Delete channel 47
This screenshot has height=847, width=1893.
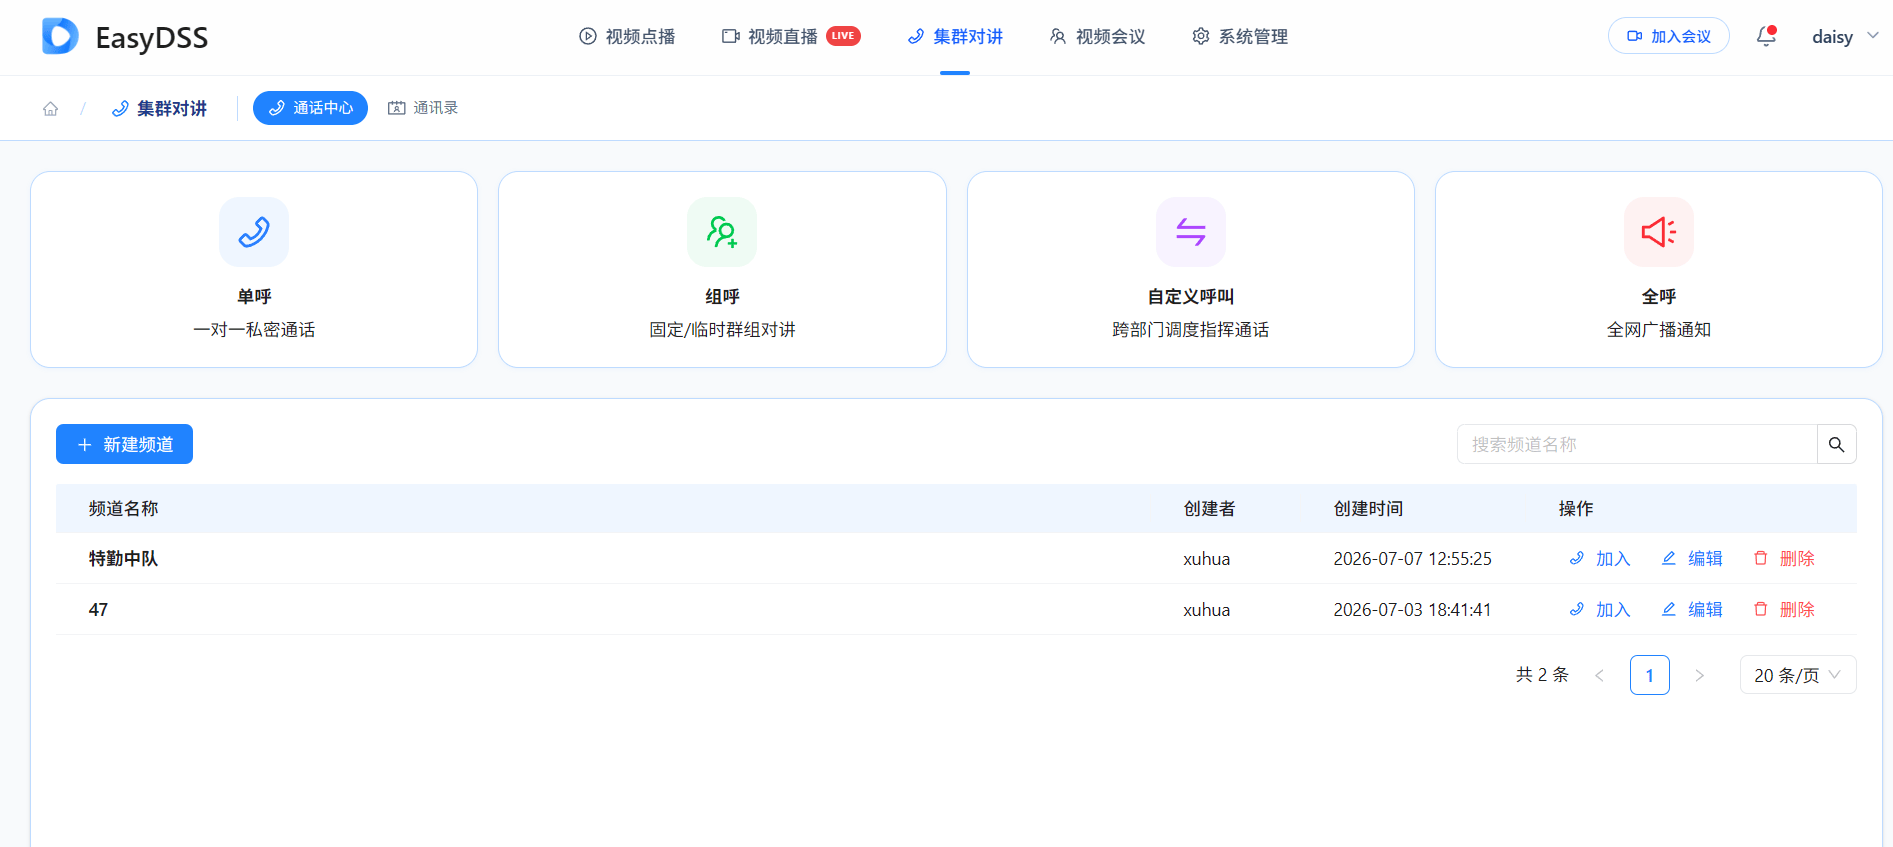click(1784, 609)
